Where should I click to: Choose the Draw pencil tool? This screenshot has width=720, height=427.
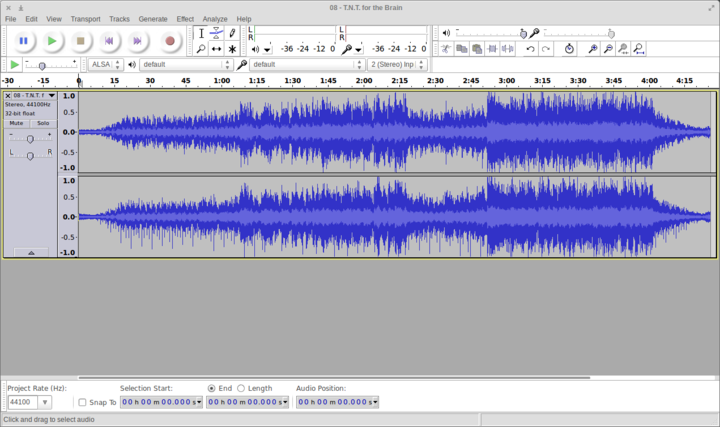[x=232, y=33]
